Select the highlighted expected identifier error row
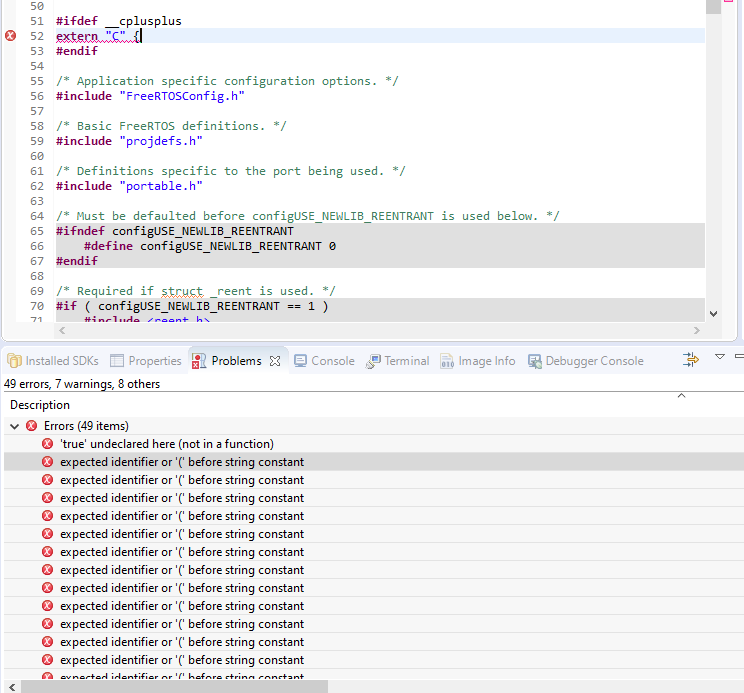 374,462
